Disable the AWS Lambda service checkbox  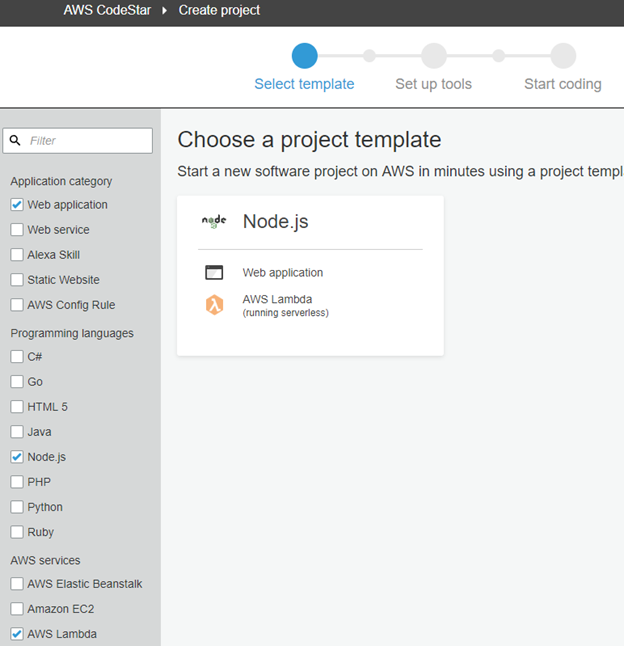[x=17, y=634]
